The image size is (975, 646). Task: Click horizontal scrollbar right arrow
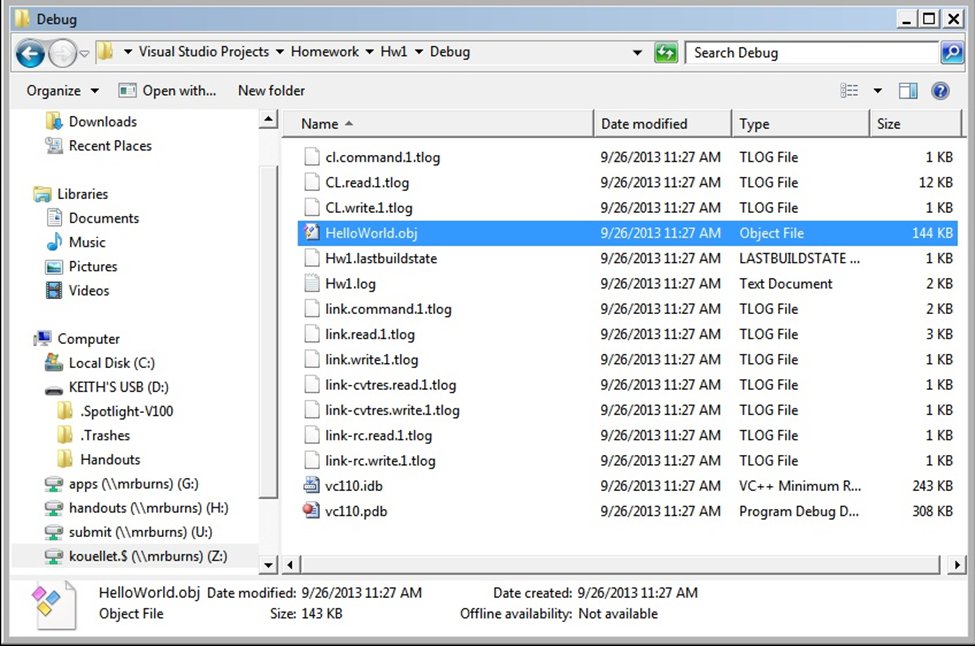pyautogui.click(x=956, y=565)
